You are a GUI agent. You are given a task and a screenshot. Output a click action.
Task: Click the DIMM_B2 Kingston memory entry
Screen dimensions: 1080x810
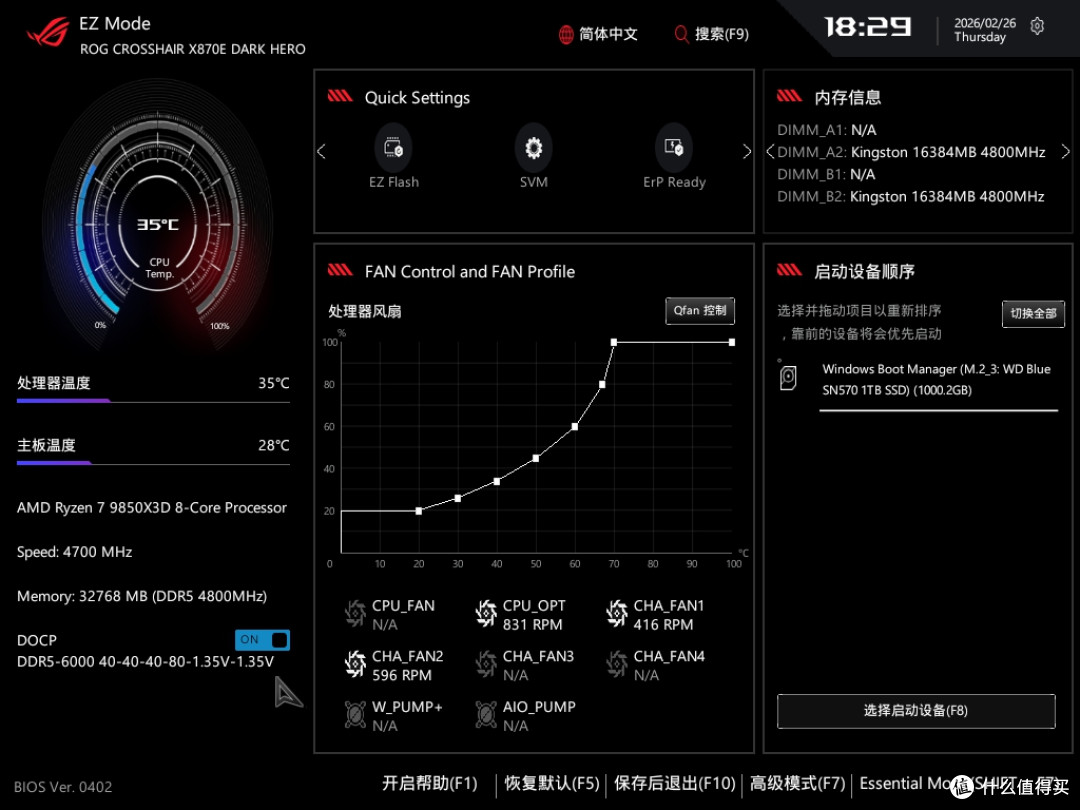[911, 196]
